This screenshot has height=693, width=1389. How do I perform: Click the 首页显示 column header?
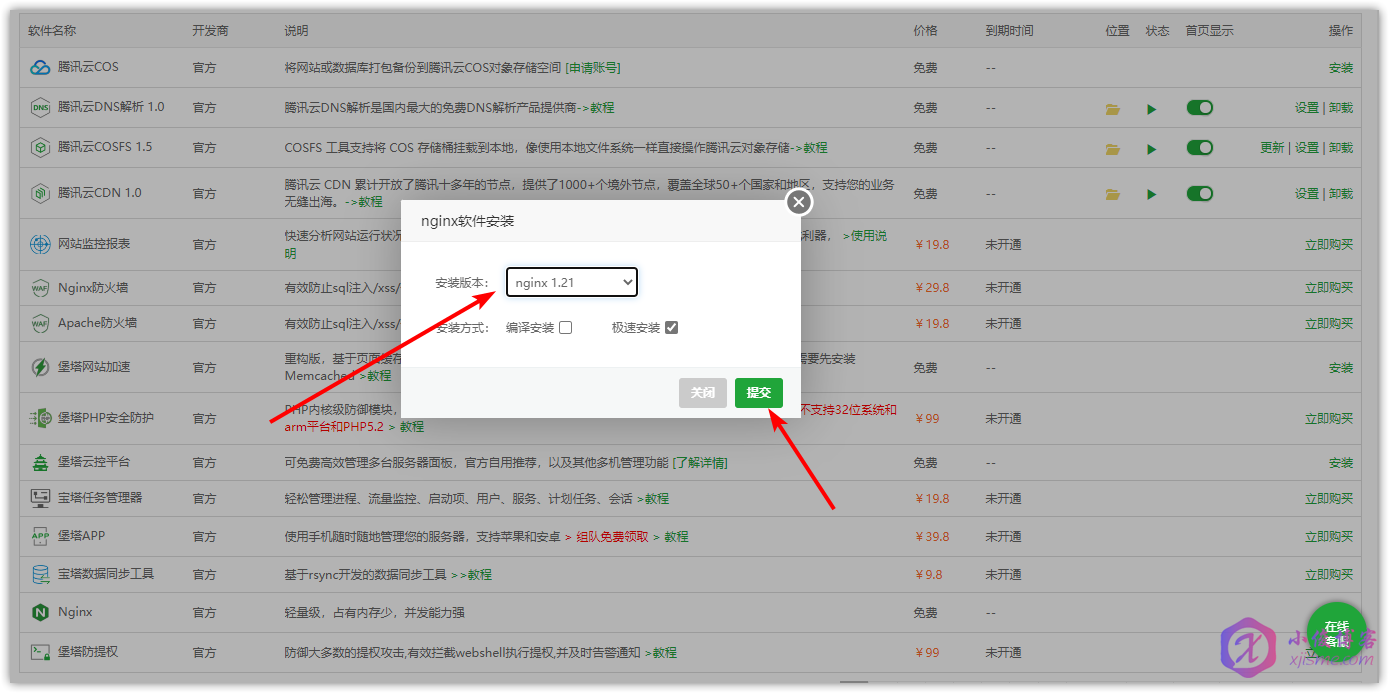(1210, 31)
